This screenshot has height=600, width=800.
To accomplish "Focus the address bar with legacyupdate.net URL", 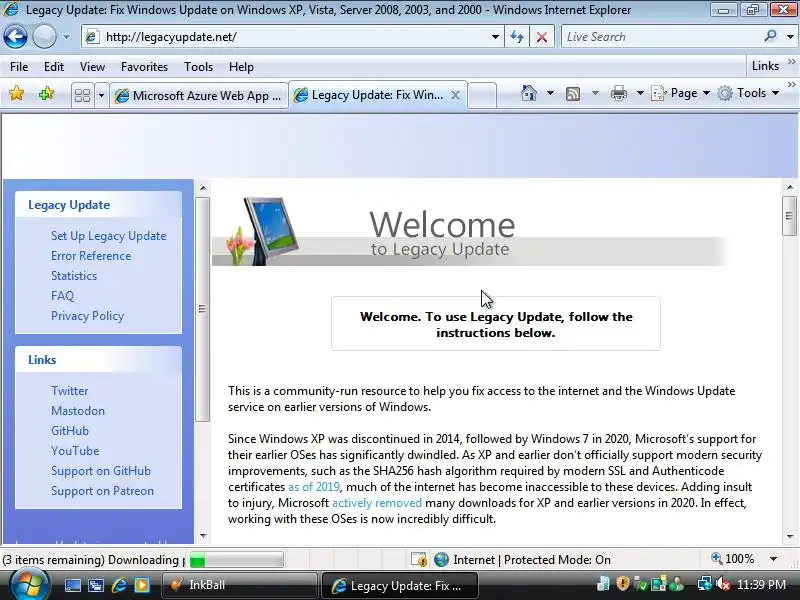I will pos(291,37).
